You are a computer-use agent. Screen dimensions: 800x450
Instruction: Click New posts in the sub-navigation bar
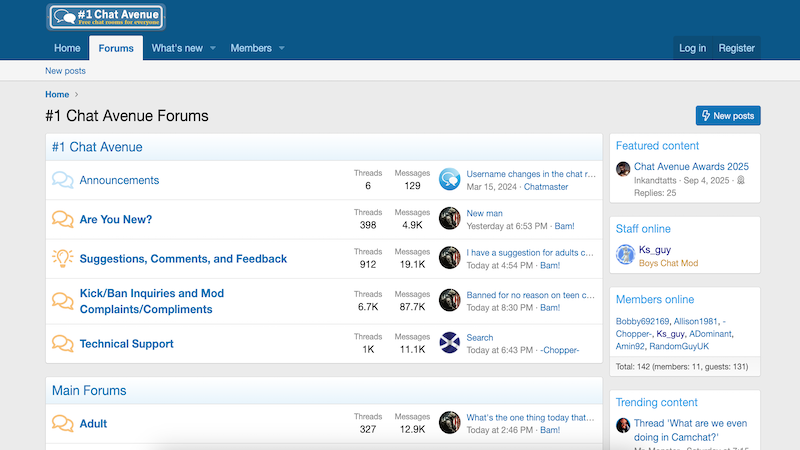pyautogui.click(x=65, y=71)
